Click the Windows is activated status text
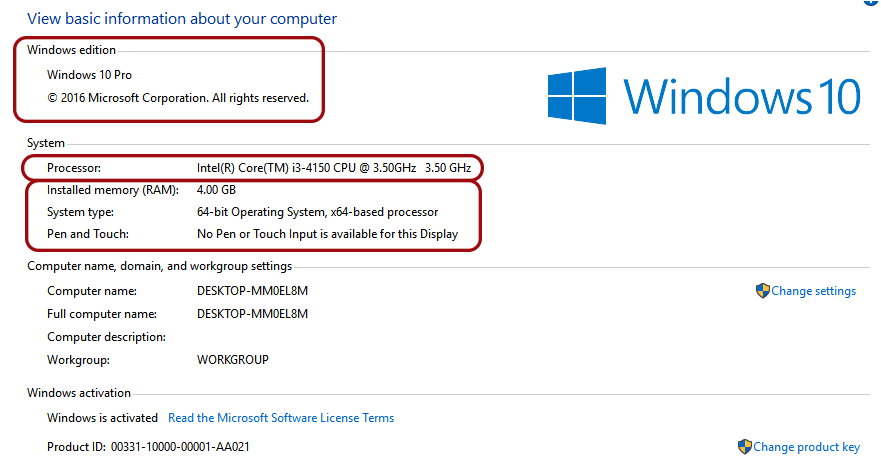Viewport: 881px width, 476px height. pos(102,418)
